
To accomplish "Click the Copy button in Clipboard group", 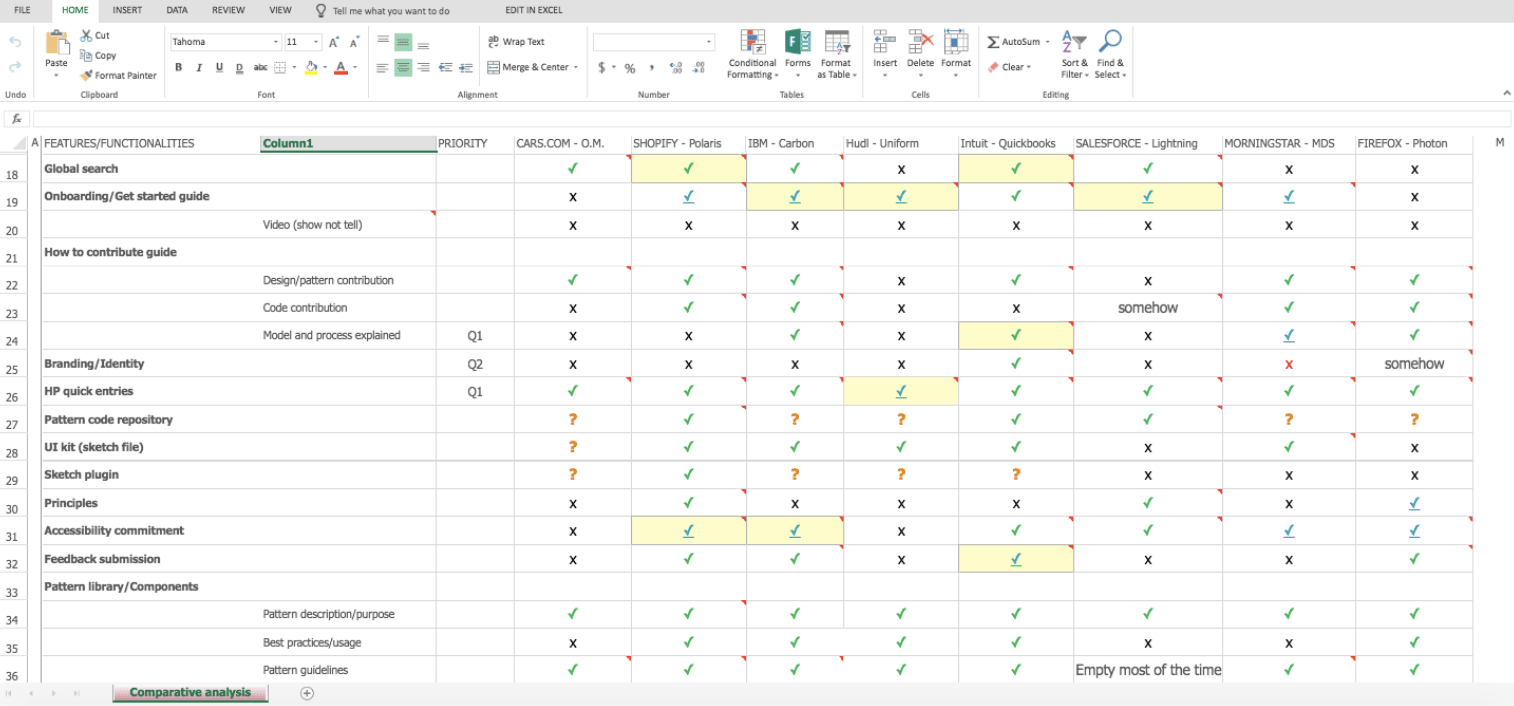I will (x=98, y=55).
